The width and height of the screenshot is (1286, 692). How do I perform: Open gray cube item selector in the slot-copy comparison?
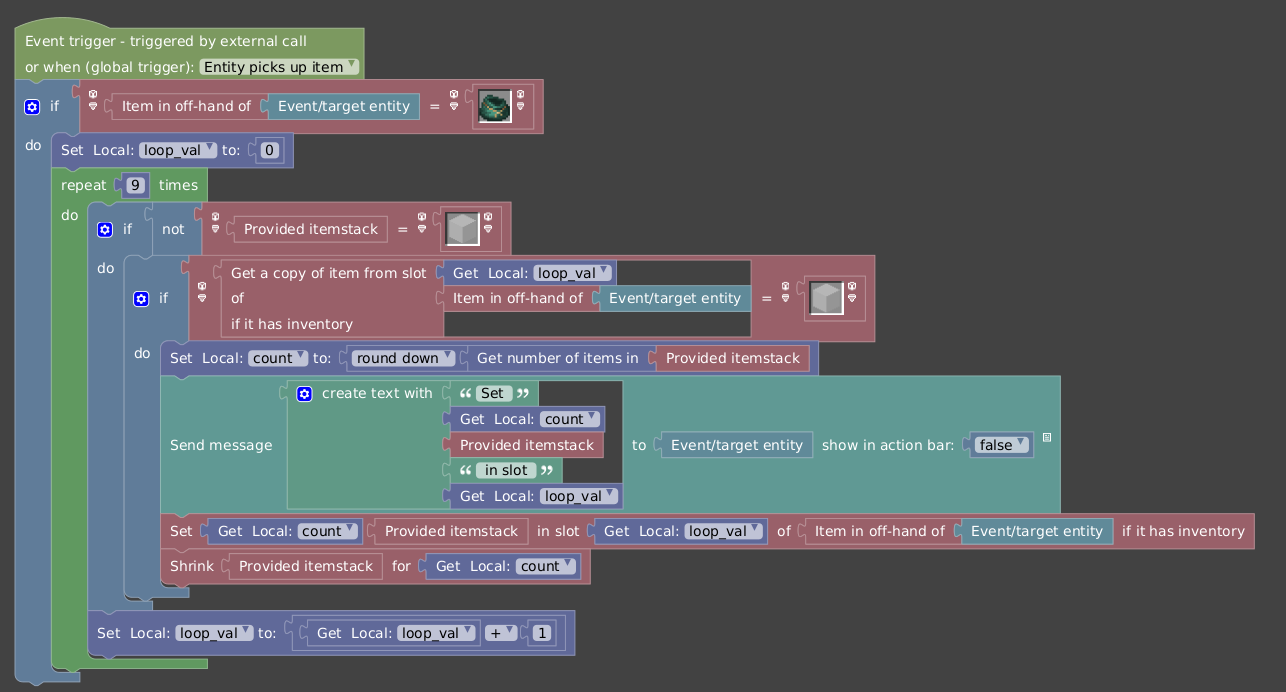point(827,298)
